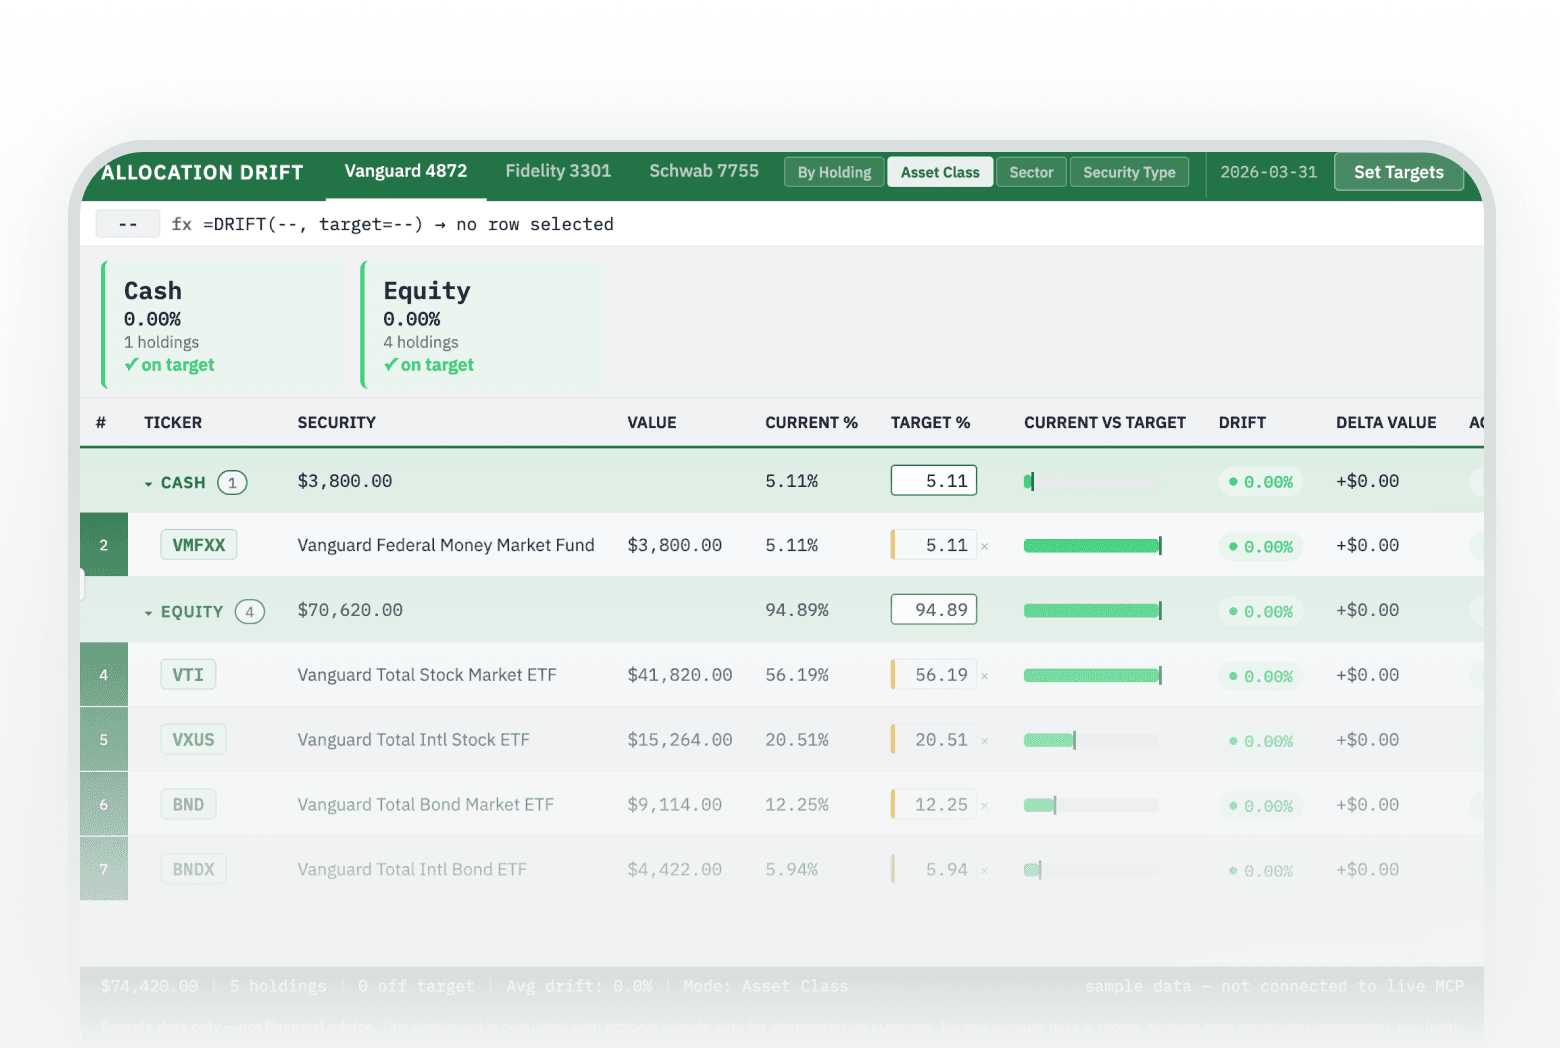Group rows by Security Type
This screenshot has height=1048, width=1560.
1129,172
